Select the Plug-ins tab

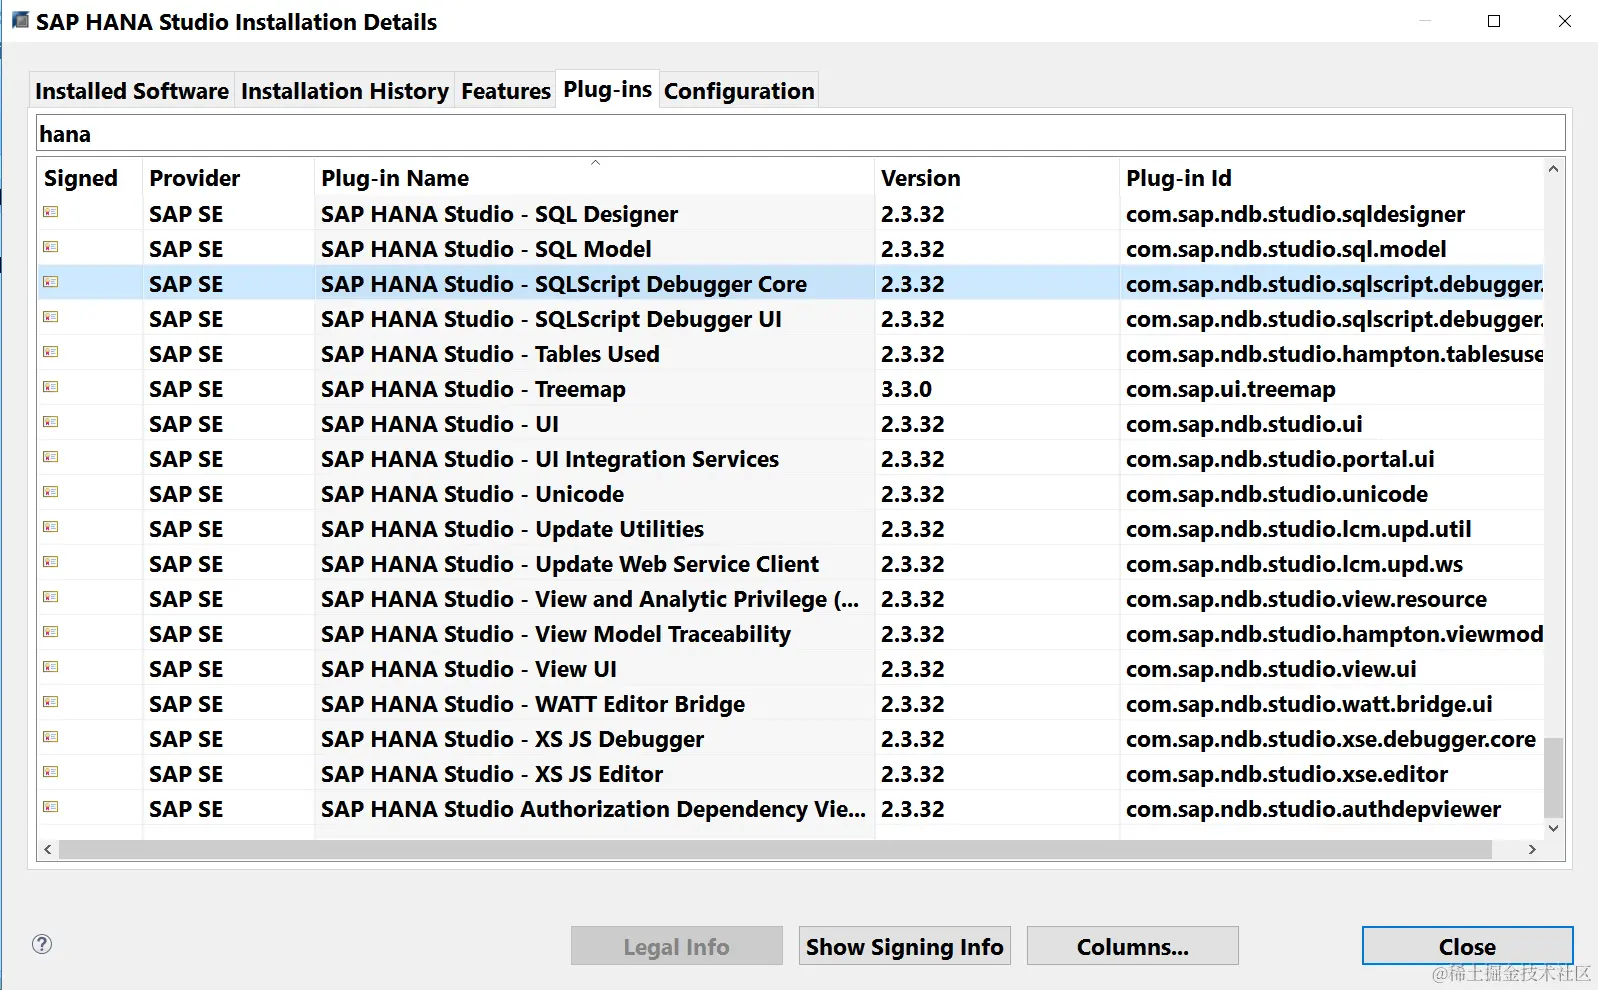(608, 89)
